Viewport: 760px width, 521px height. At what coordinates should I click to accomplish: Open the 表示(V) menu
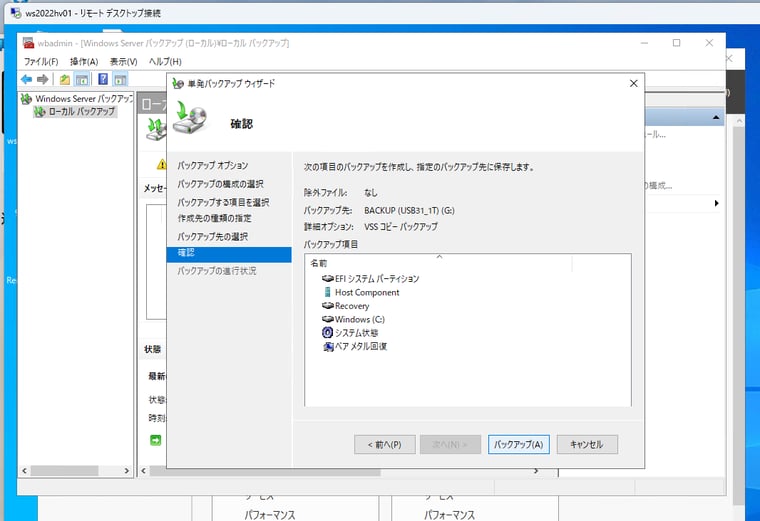123,62
